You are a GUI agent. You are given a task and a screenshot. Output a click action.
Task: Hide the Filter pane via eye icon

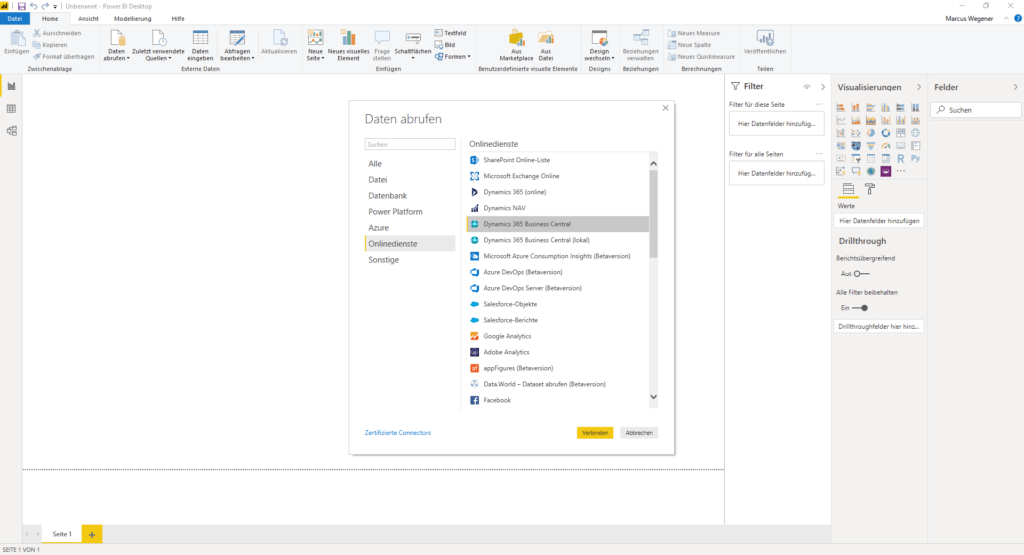coord(807,87)
